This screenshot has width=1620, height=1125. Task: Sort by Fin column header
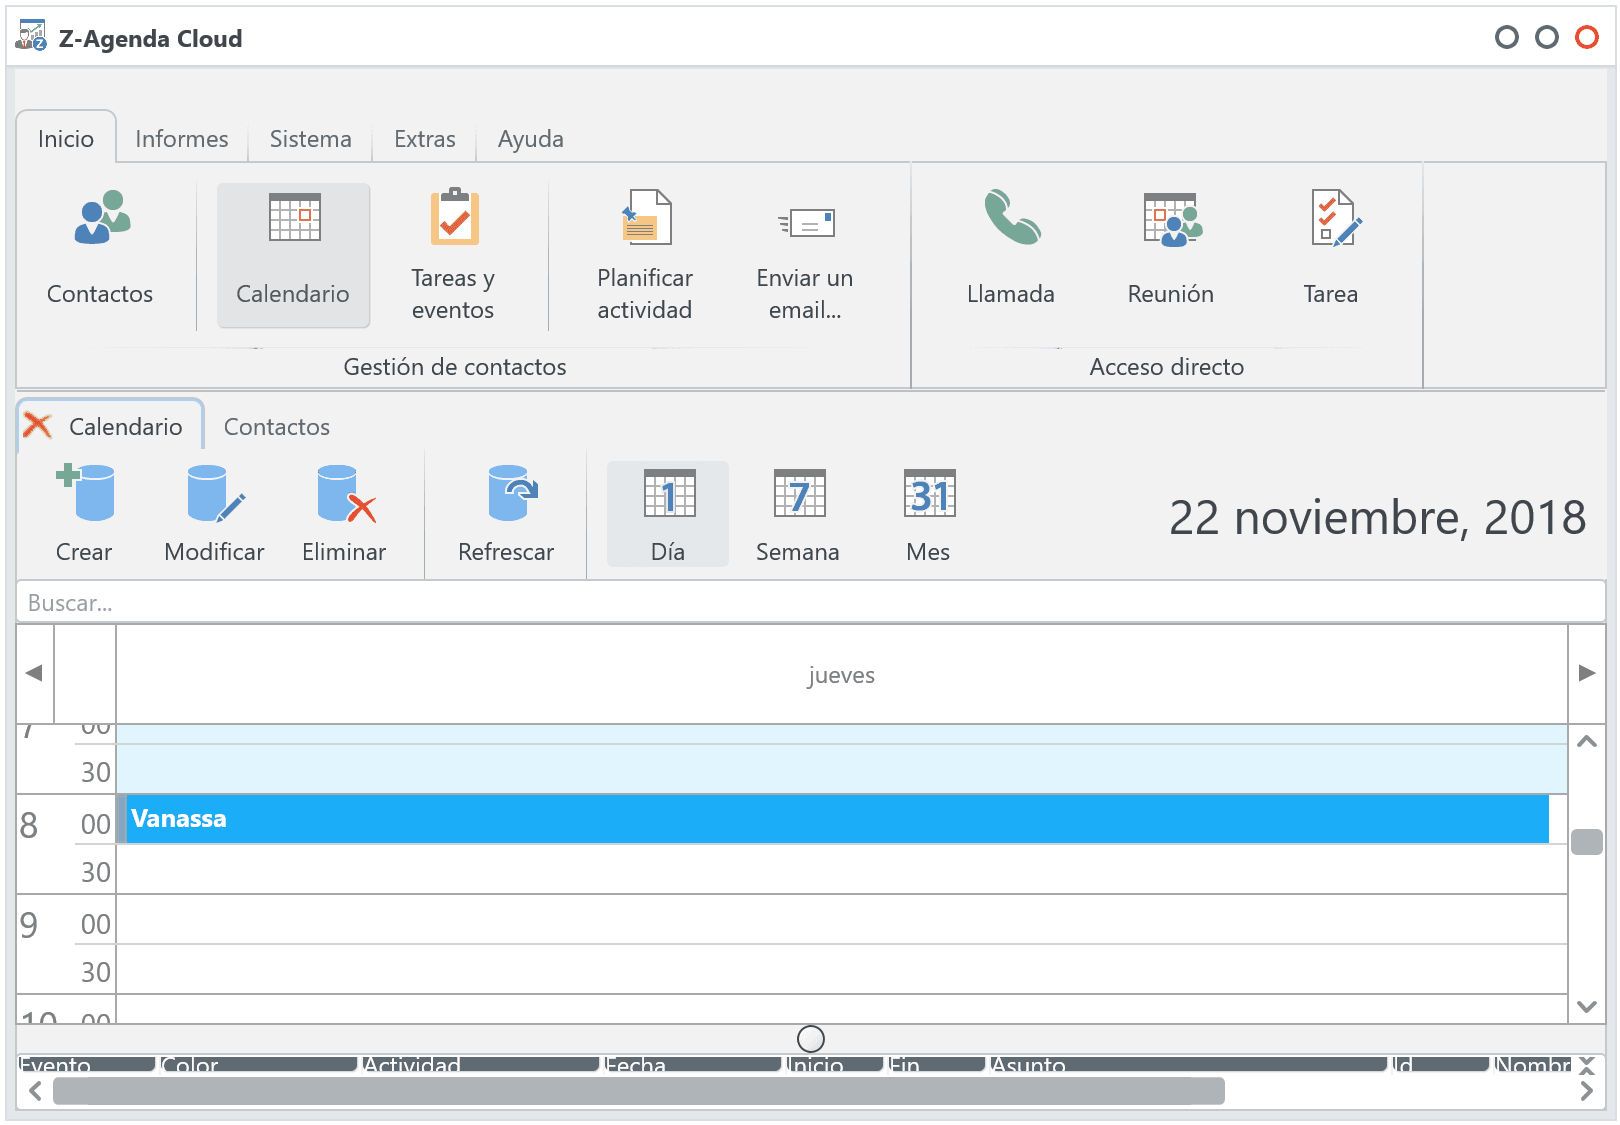click(x=937, y=1064)
